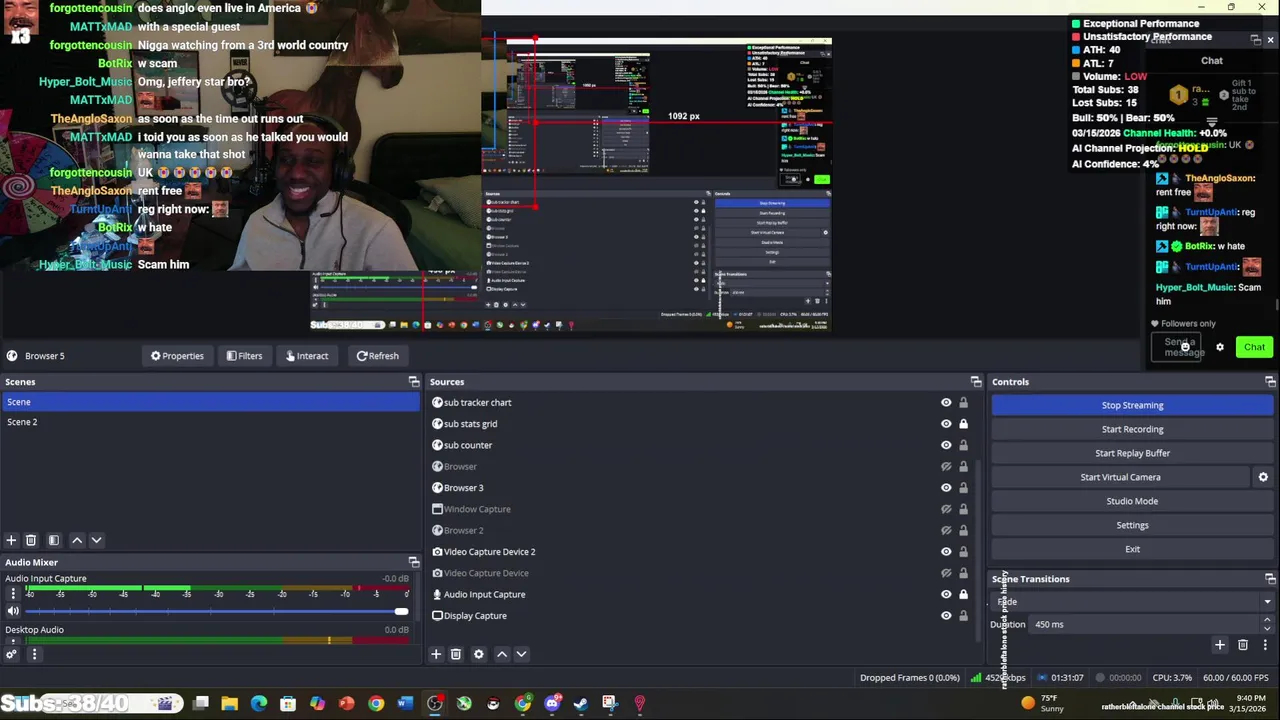Open OBS Settings from Controls
Image resolution: width=1280 pixels, height=720 pixels.
(x=1132, y=525)
